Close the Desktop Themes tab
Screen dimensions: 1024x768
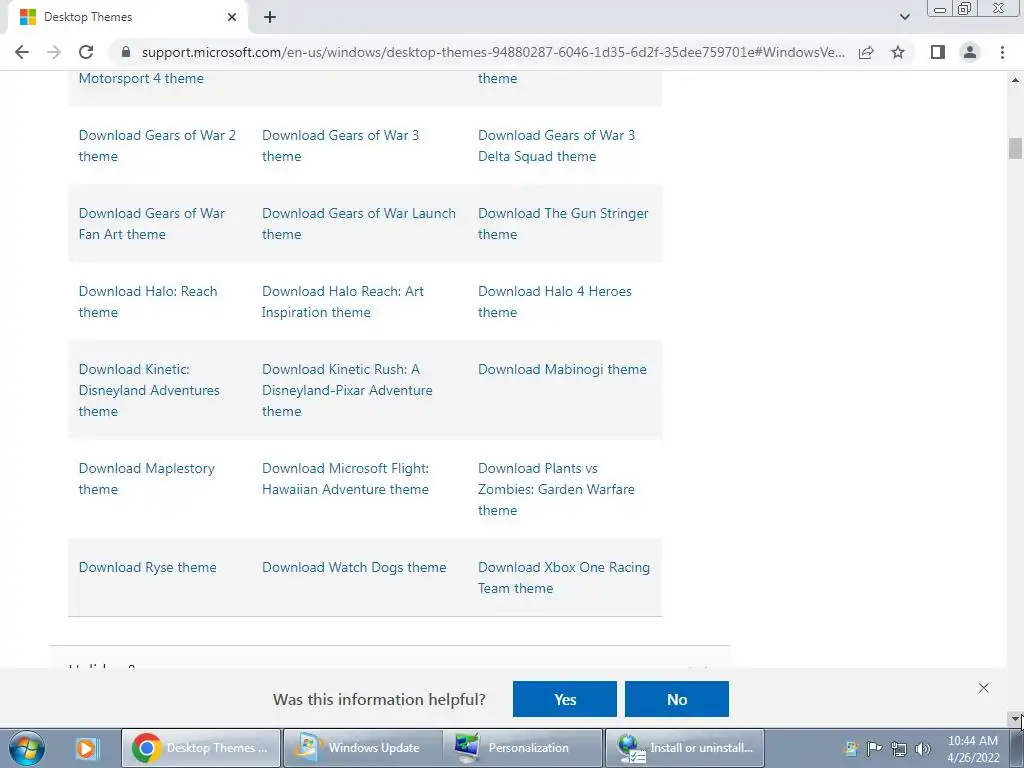tap(232, 17)
